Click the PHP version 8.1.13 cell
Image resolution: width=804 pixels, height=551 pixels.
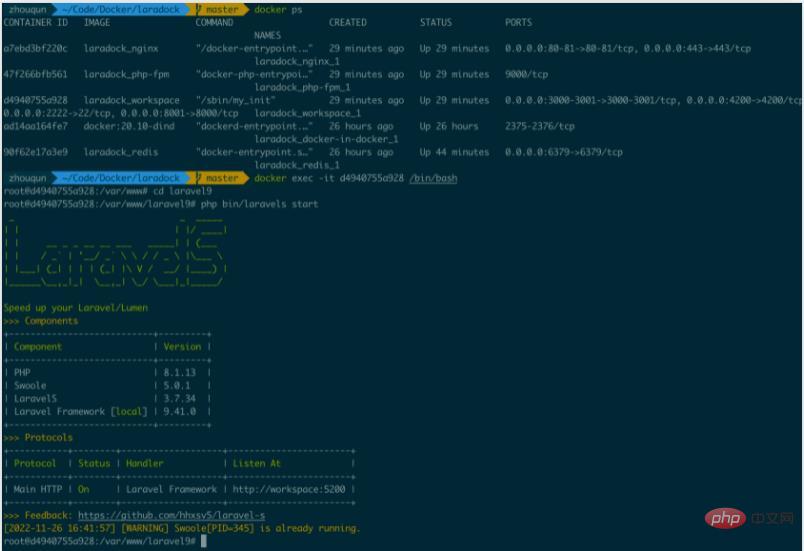[x=179, y=373]
